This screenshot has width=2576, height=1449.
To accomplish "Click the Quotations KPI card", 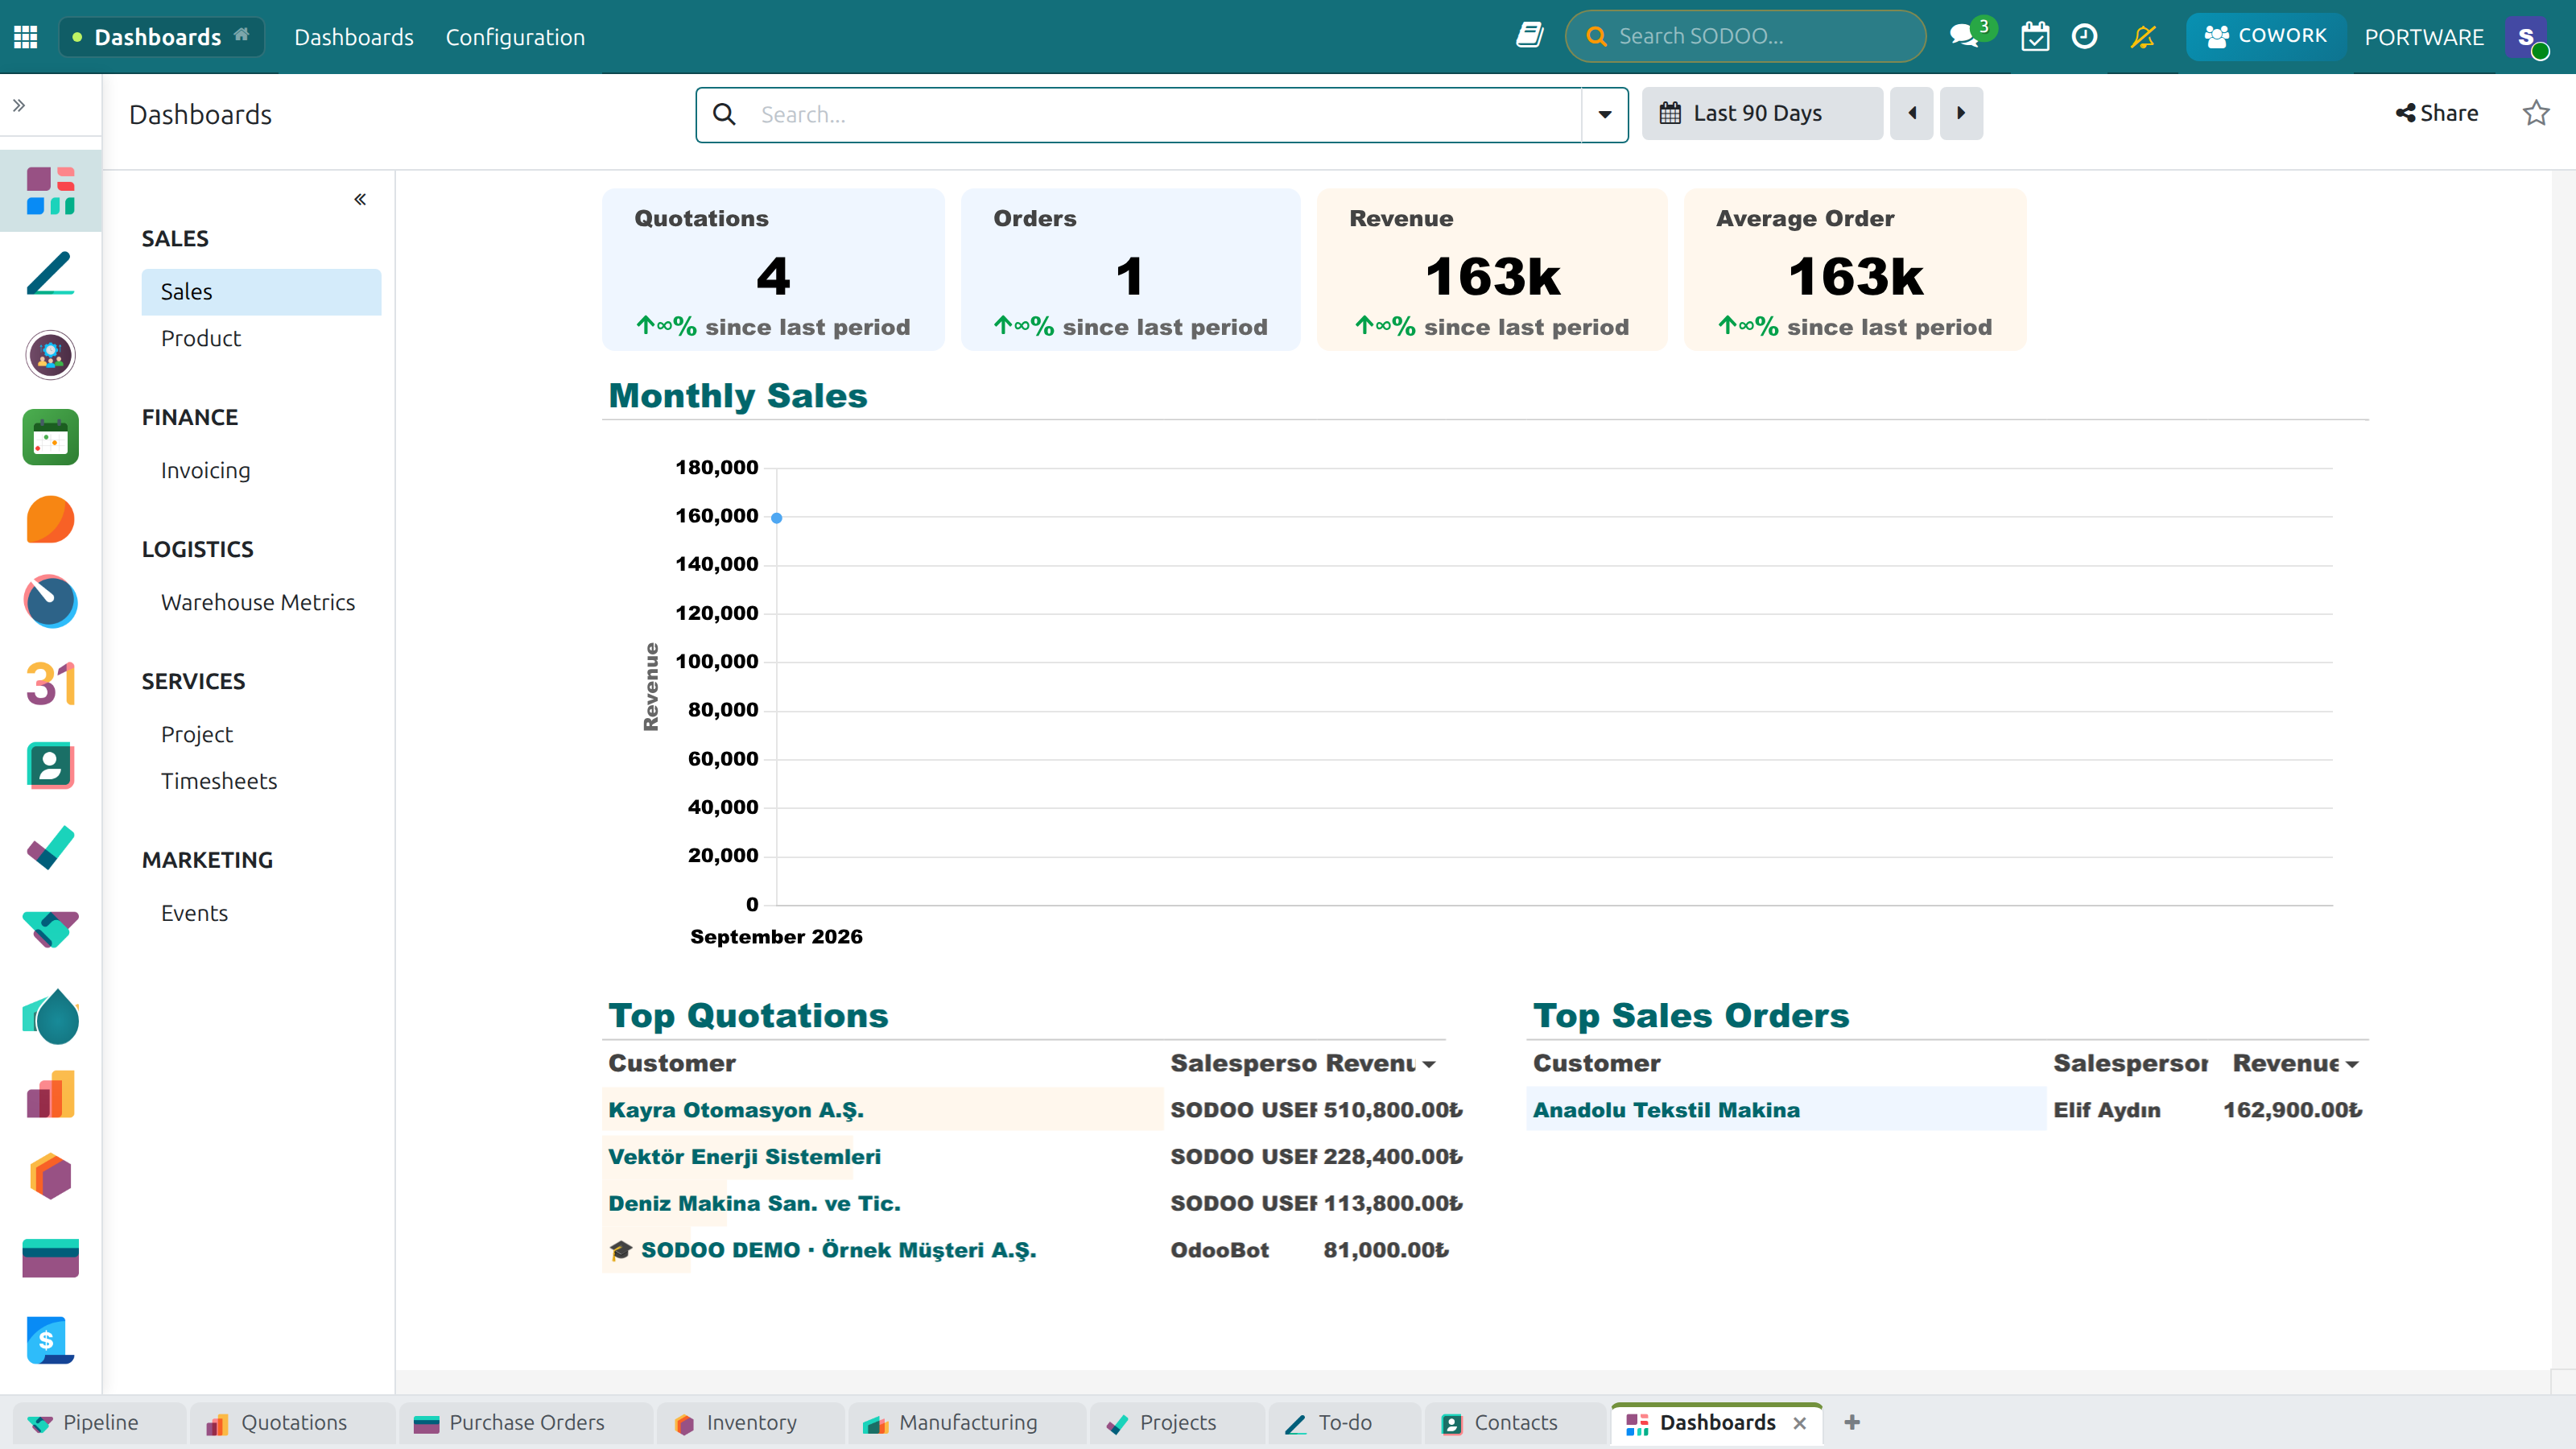I will [773, 270].
